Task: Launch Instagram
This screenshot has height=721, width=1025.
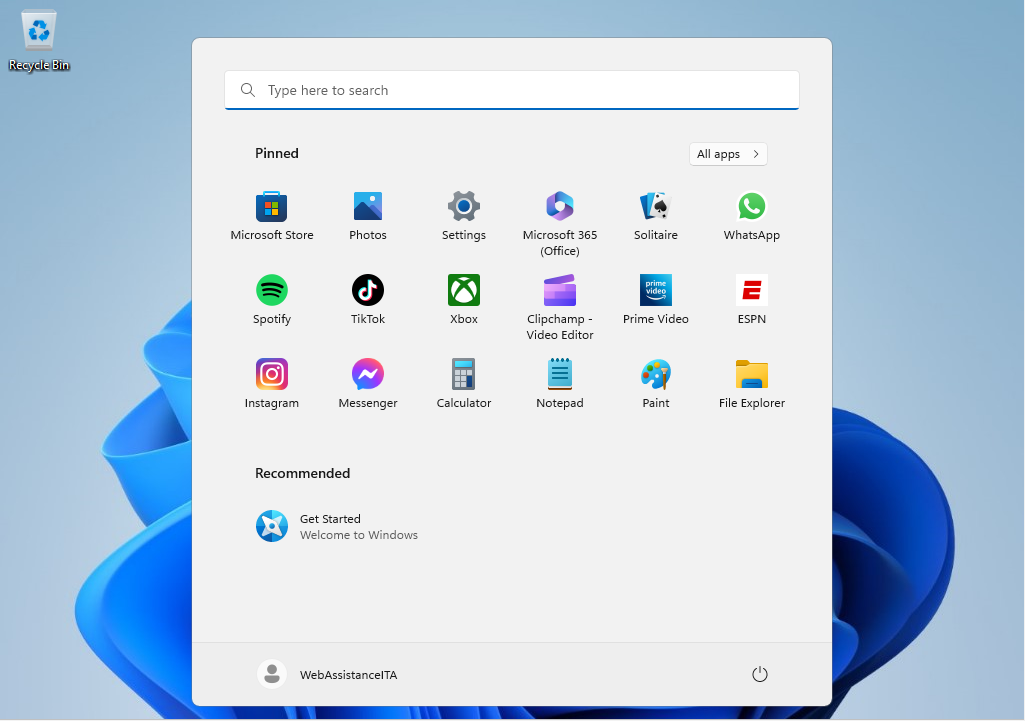Action: pos(271,384)
